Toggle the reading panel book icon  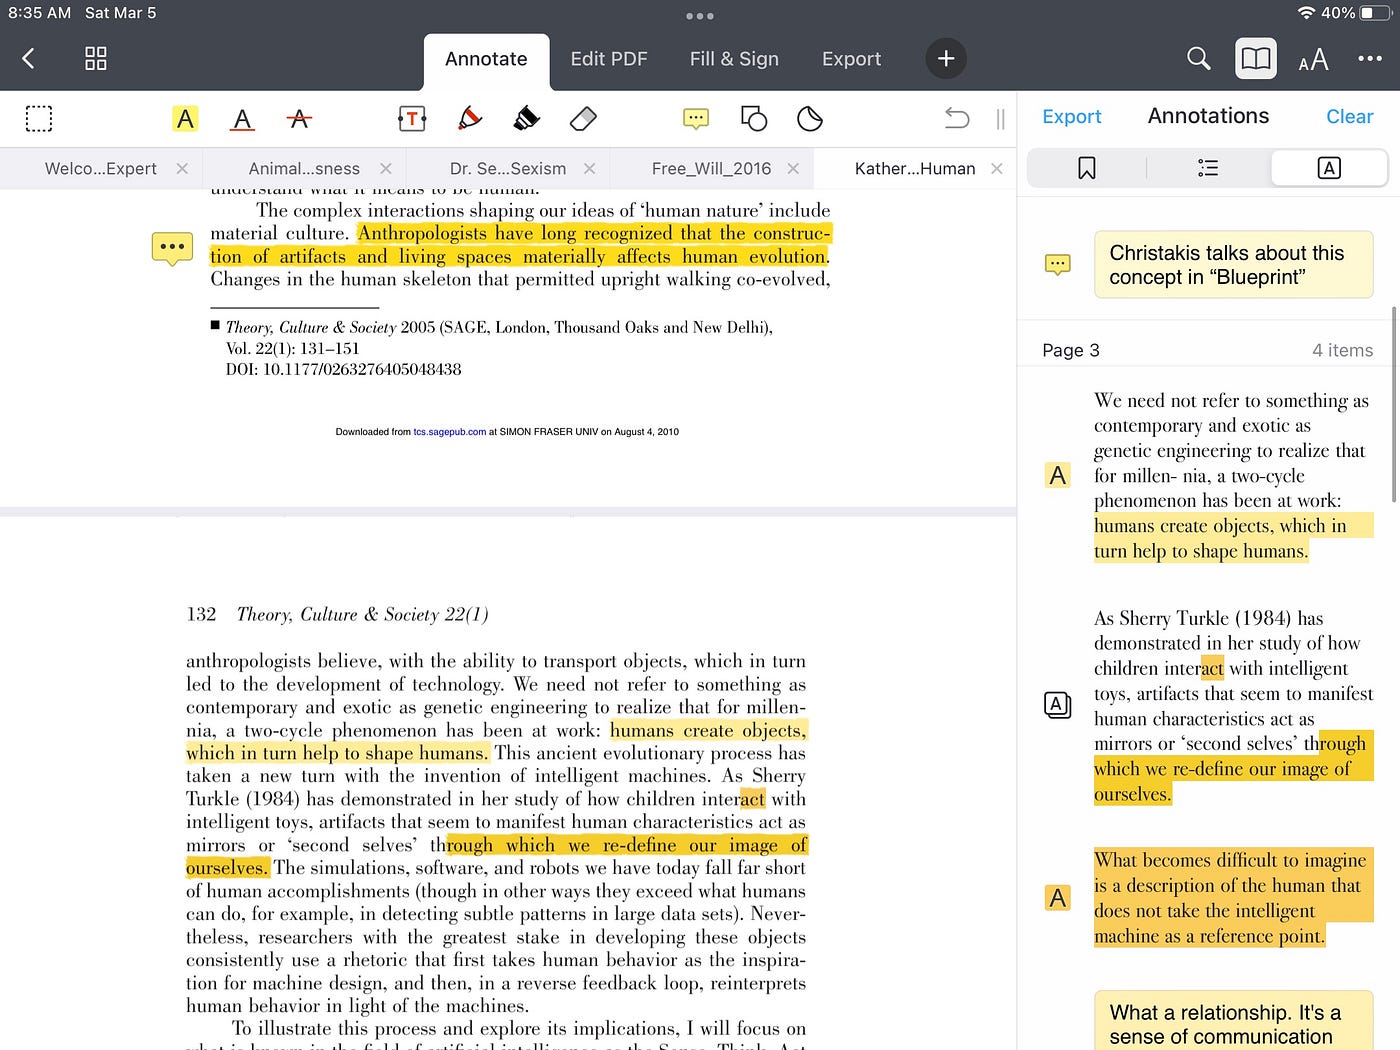[x=1256, y=59]
